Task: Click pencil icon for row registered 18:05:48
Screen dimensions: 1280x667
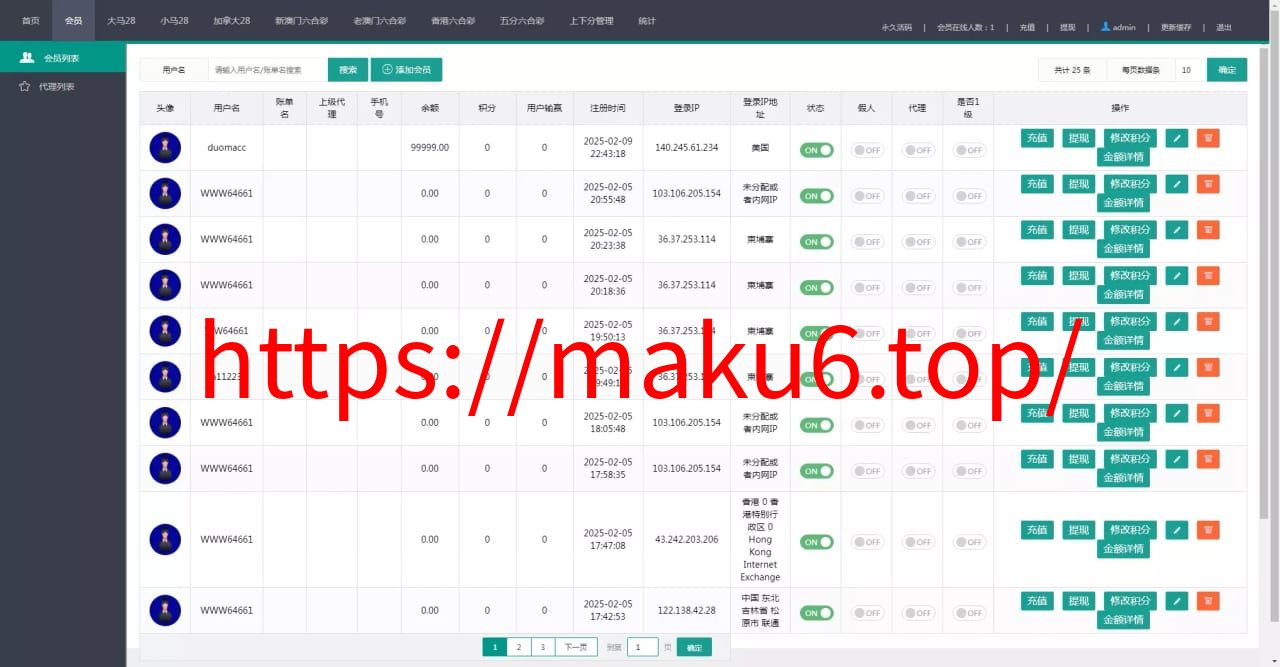Action: click(x=1177, y=413)
